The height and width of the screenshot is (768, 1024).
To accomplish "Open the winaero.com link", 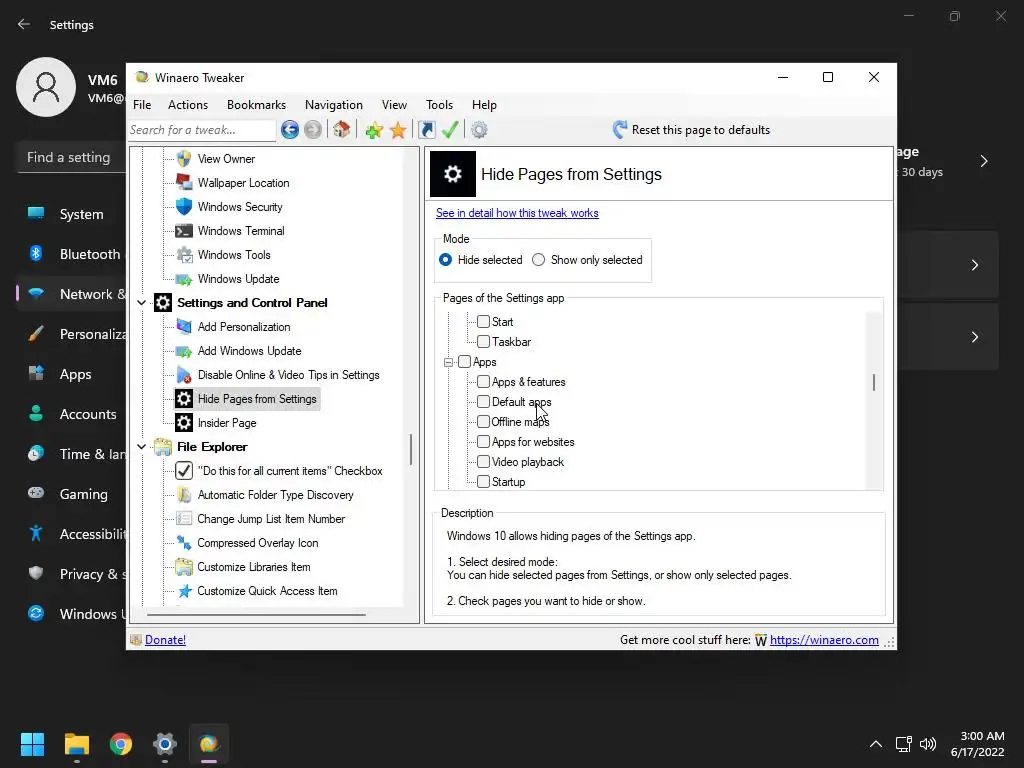I will point(824,639).
